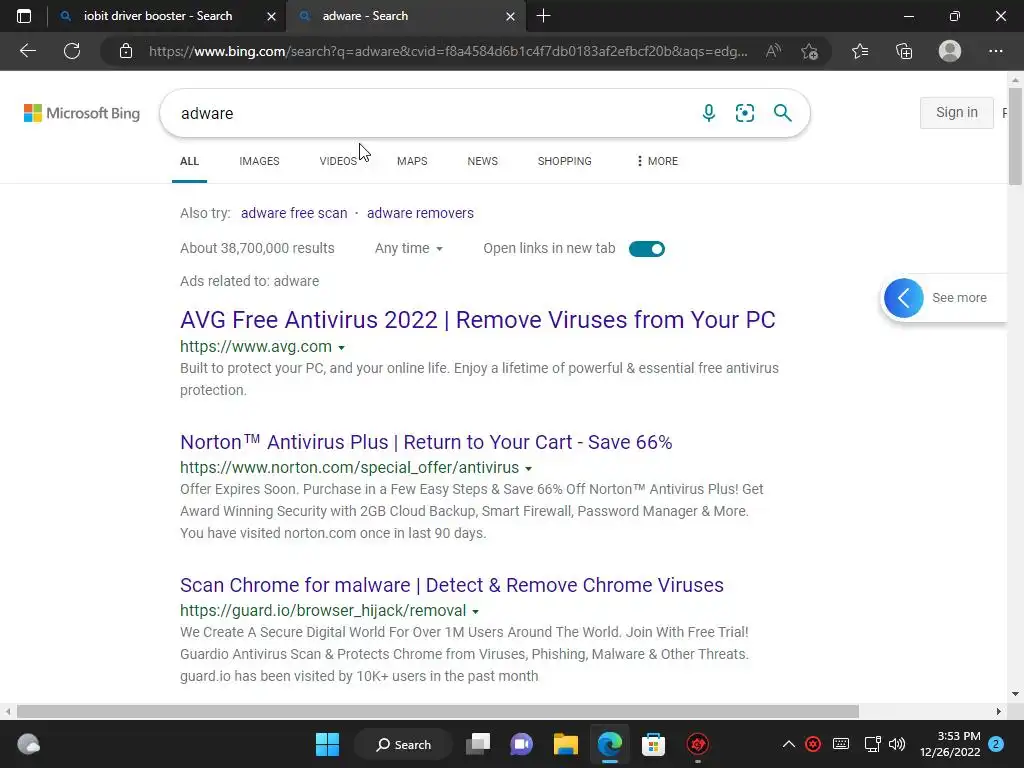1024x768 pixels.
Task: Show hidden system tray icons
Action: pos(788,744)
